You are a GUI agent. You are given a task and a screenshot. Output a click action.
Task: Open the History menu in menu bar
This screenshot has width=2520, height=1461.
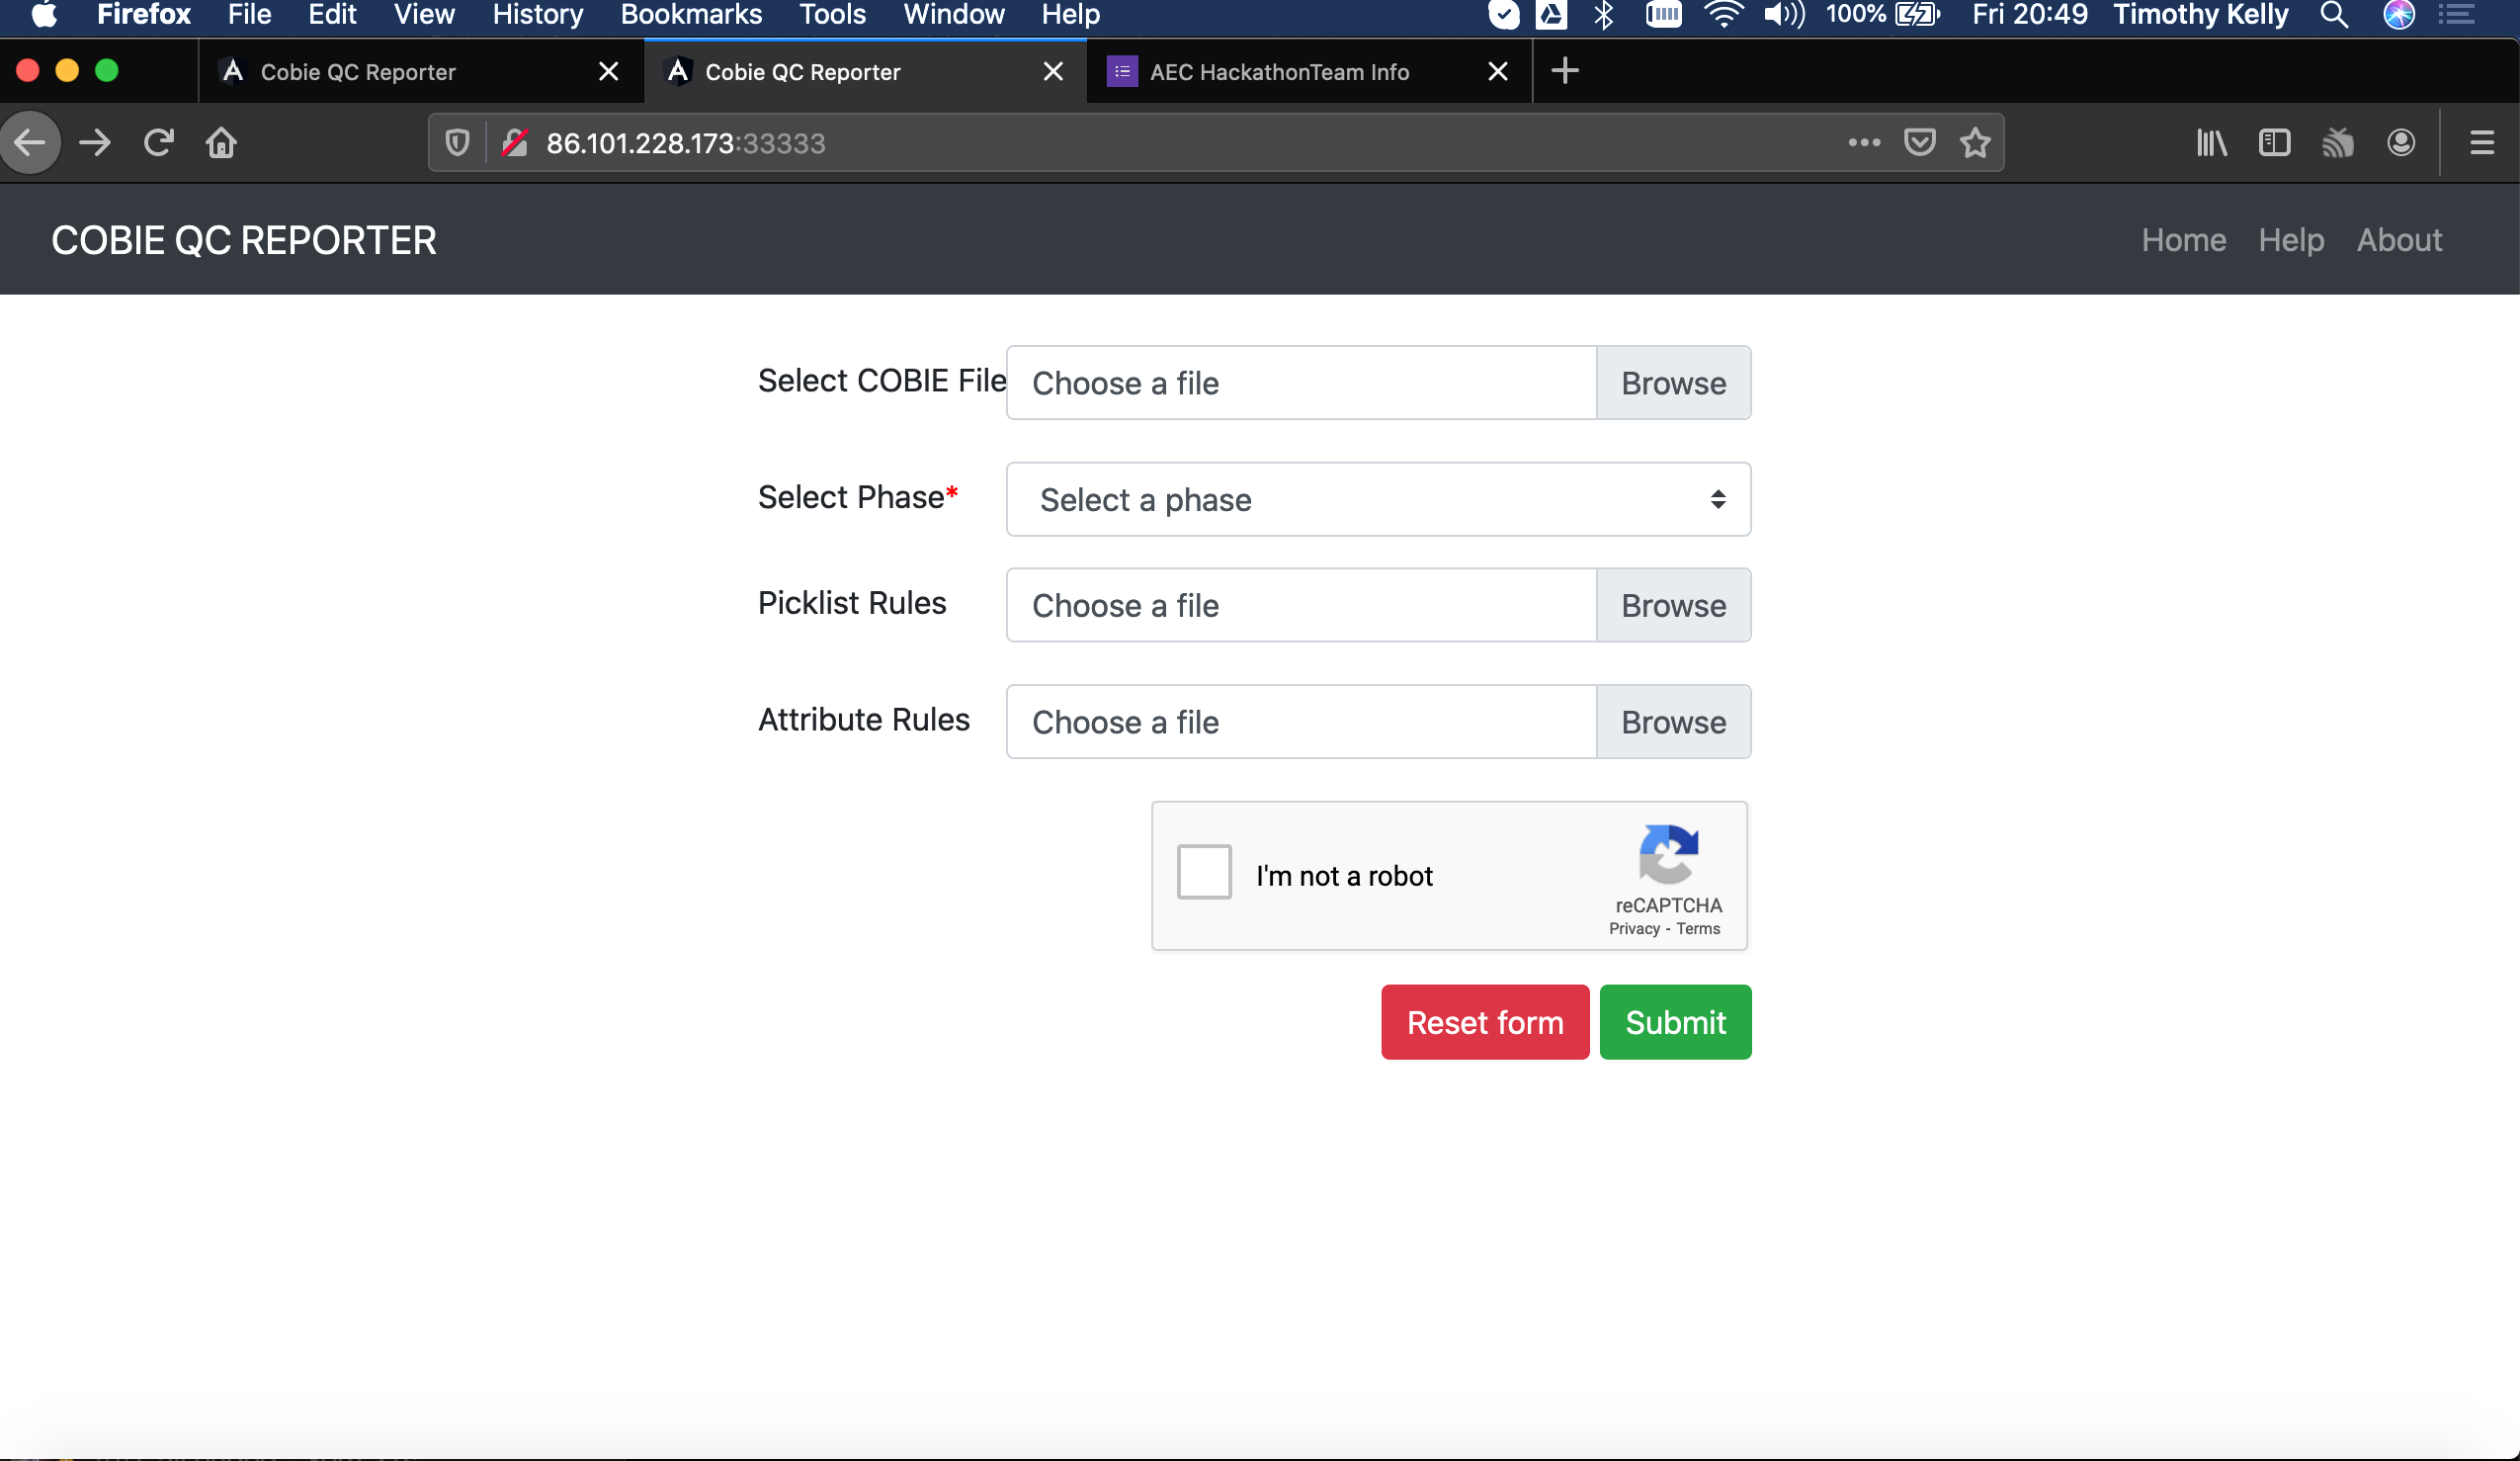click(537, 14)
